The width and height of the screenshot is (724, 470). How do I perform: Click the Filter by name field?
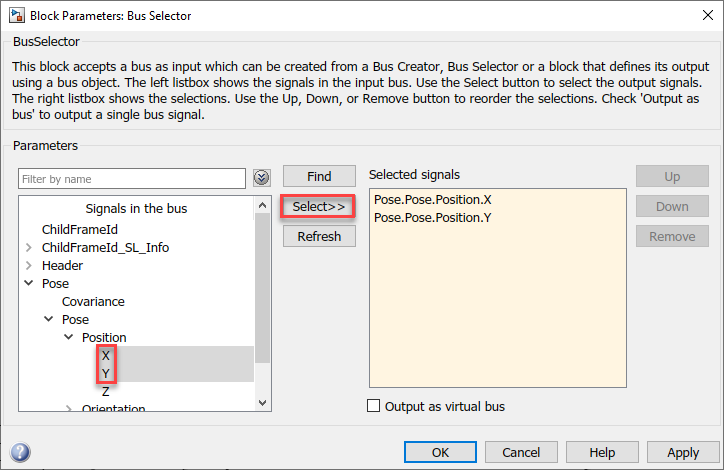point(132,178)
